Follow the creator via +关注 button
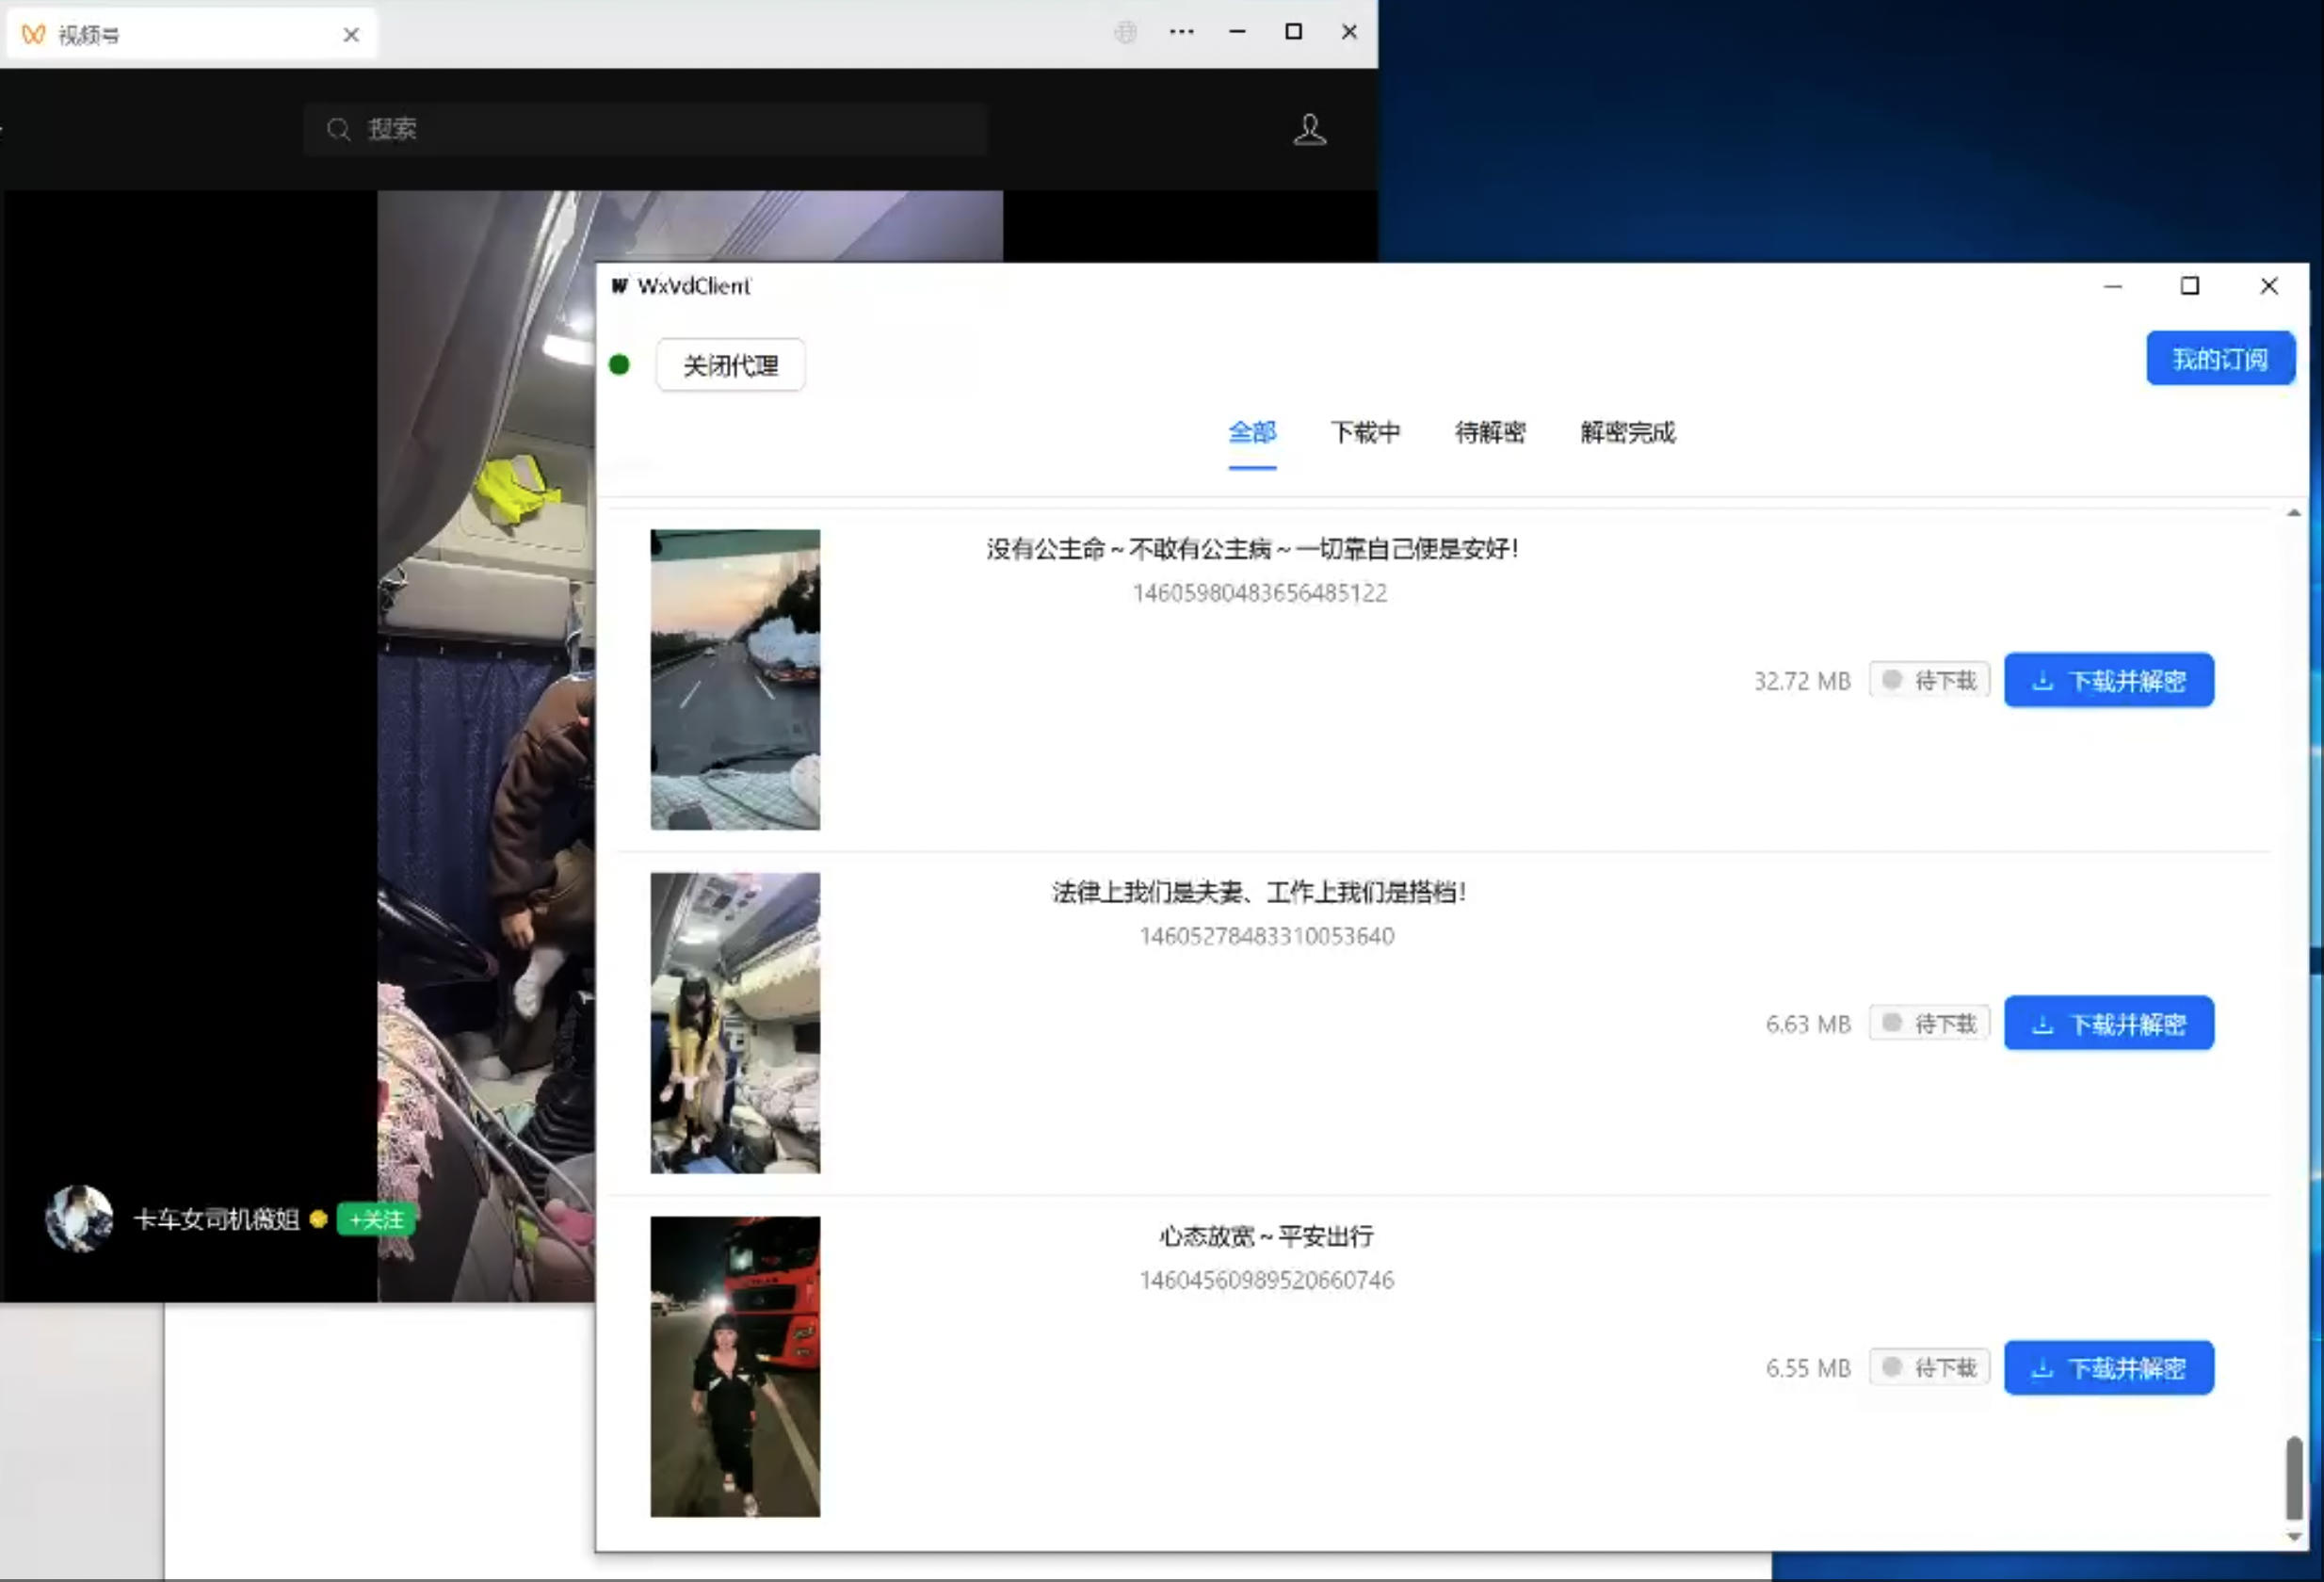 pyautogui.click(x=375, y=1220)
